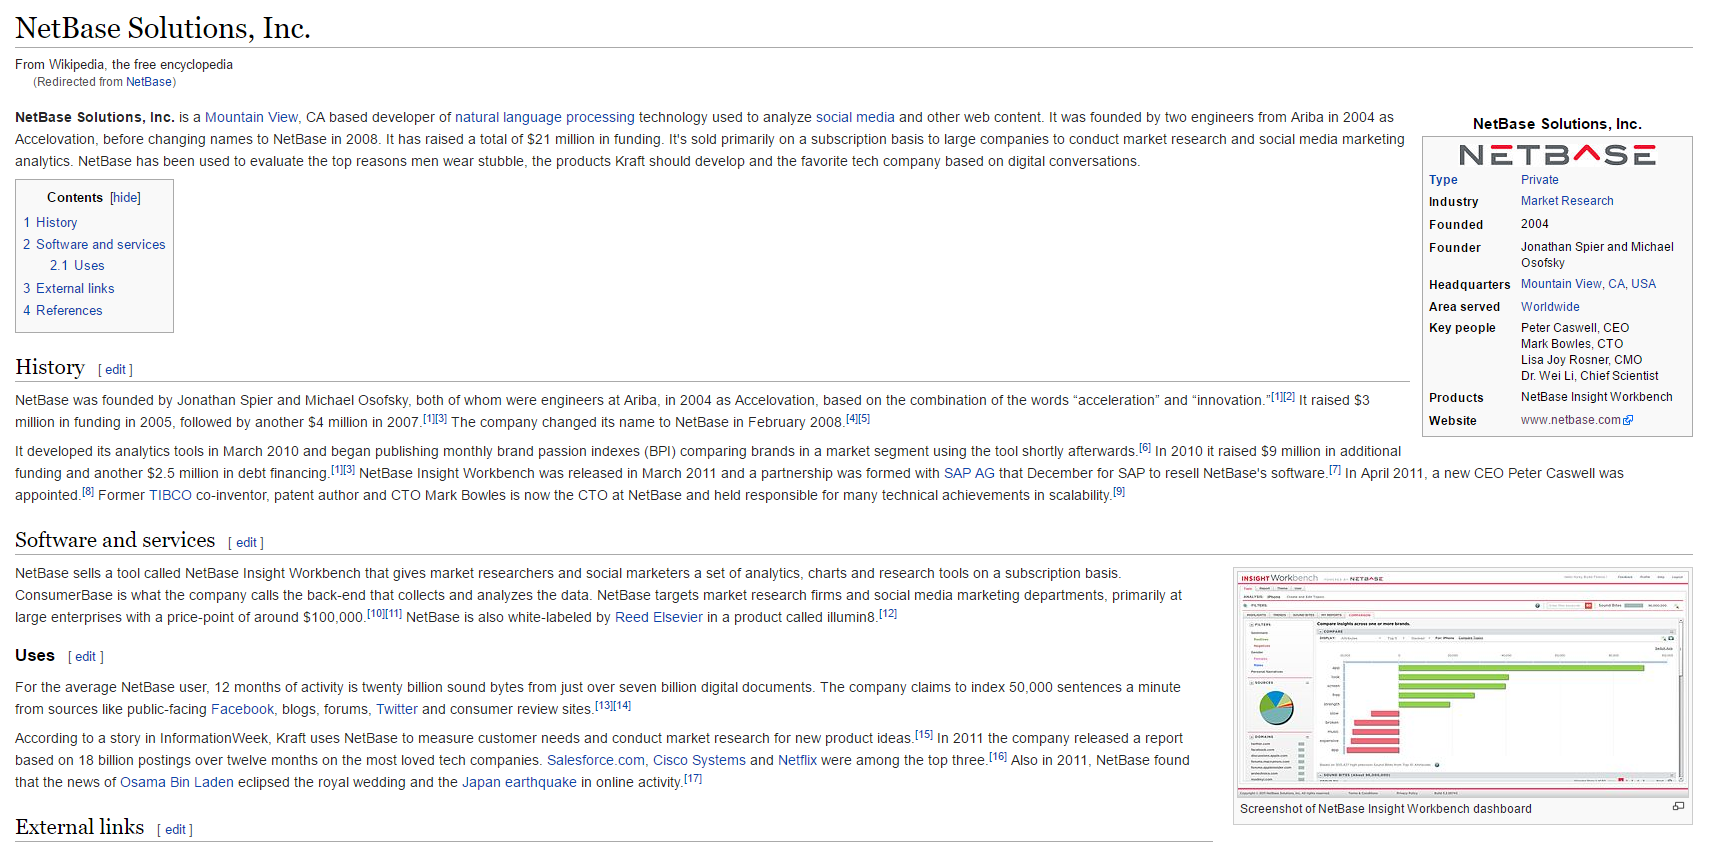
Task: Open the natural language processing article
Action: click(x=545, y=117)
